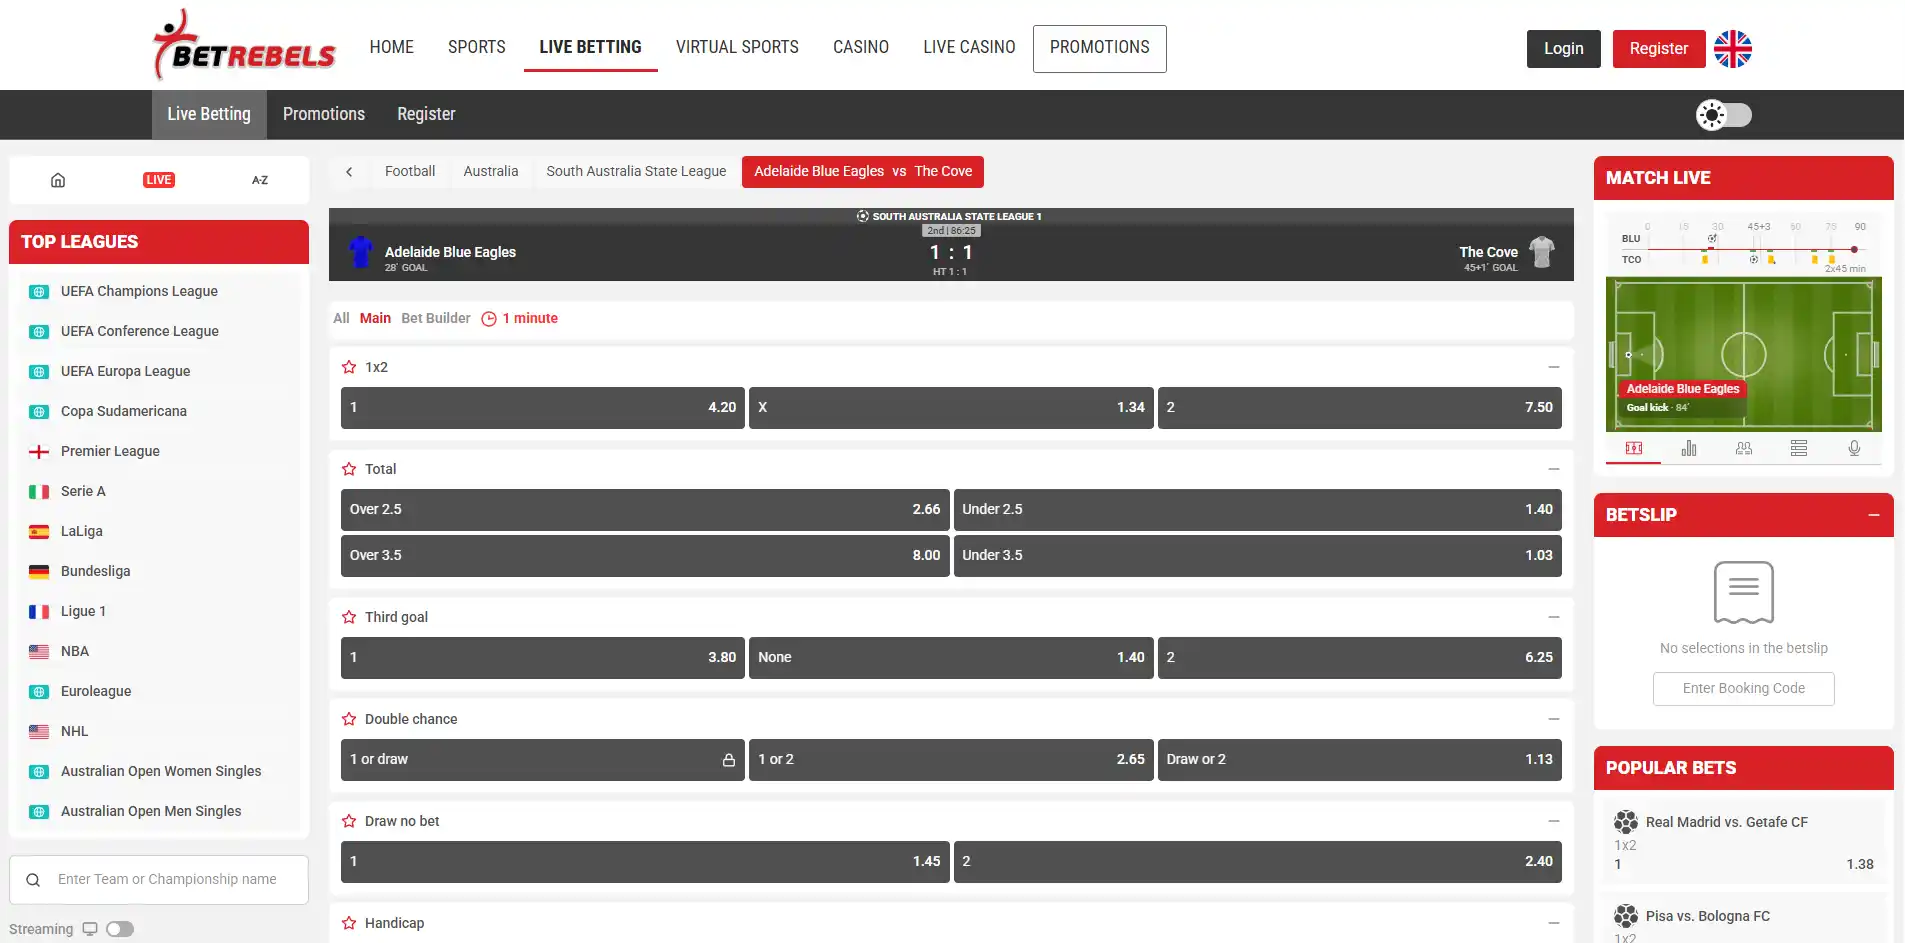Image resolution: width=1905 pixels, height=943 pixels.
Task: Open the Premier League link
Action: [x=110, y=451]
